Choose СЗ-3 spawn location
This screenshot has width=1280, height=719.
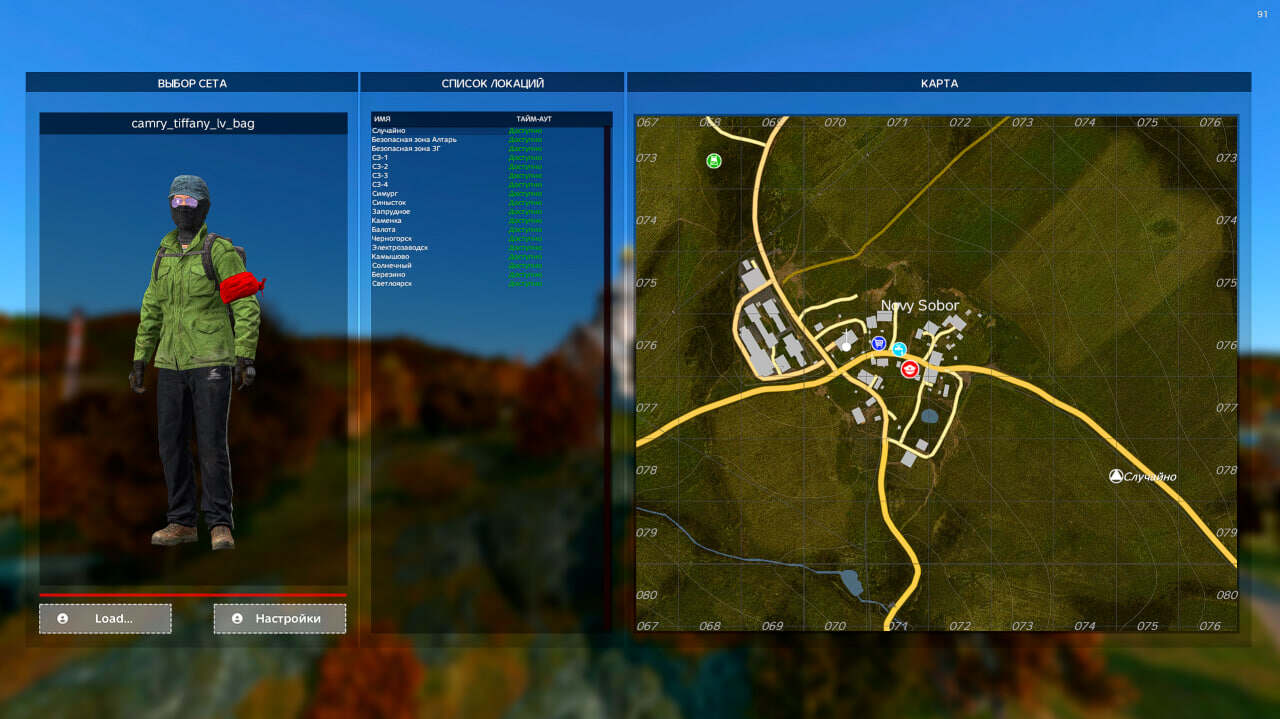pos(488,176)
